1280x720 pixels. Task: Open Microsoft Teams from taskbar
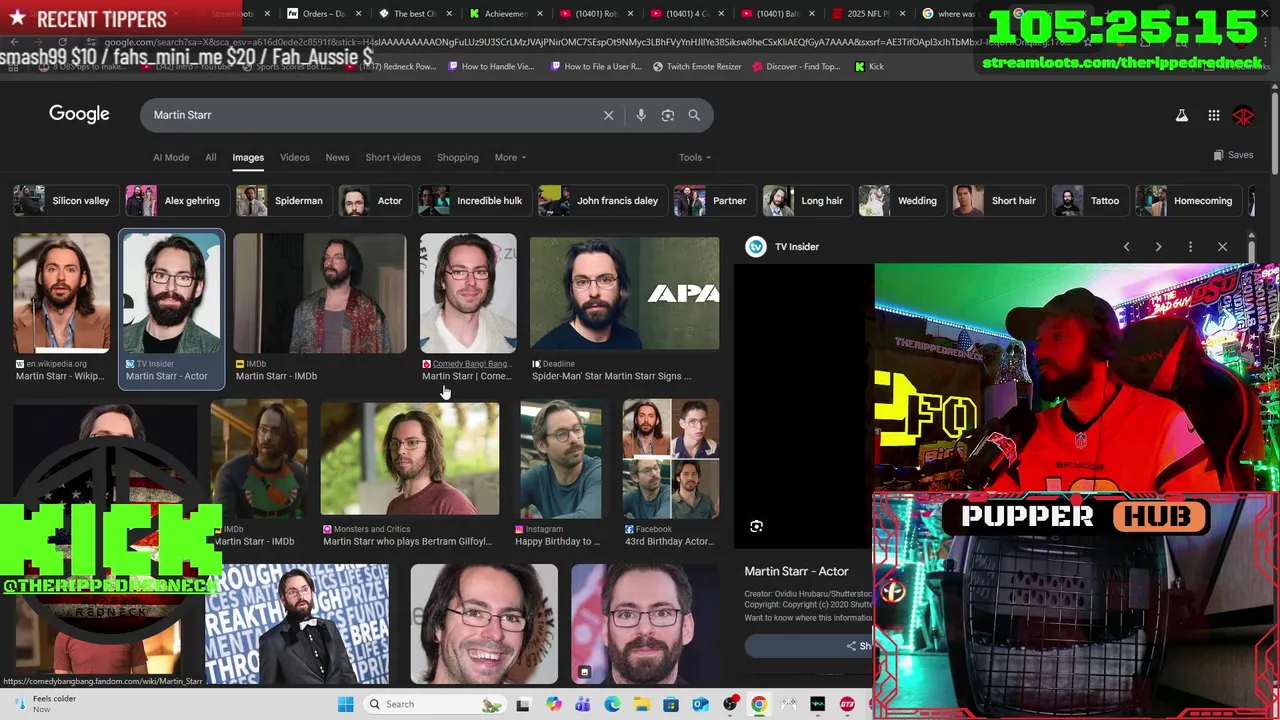[x=582, y=704]
